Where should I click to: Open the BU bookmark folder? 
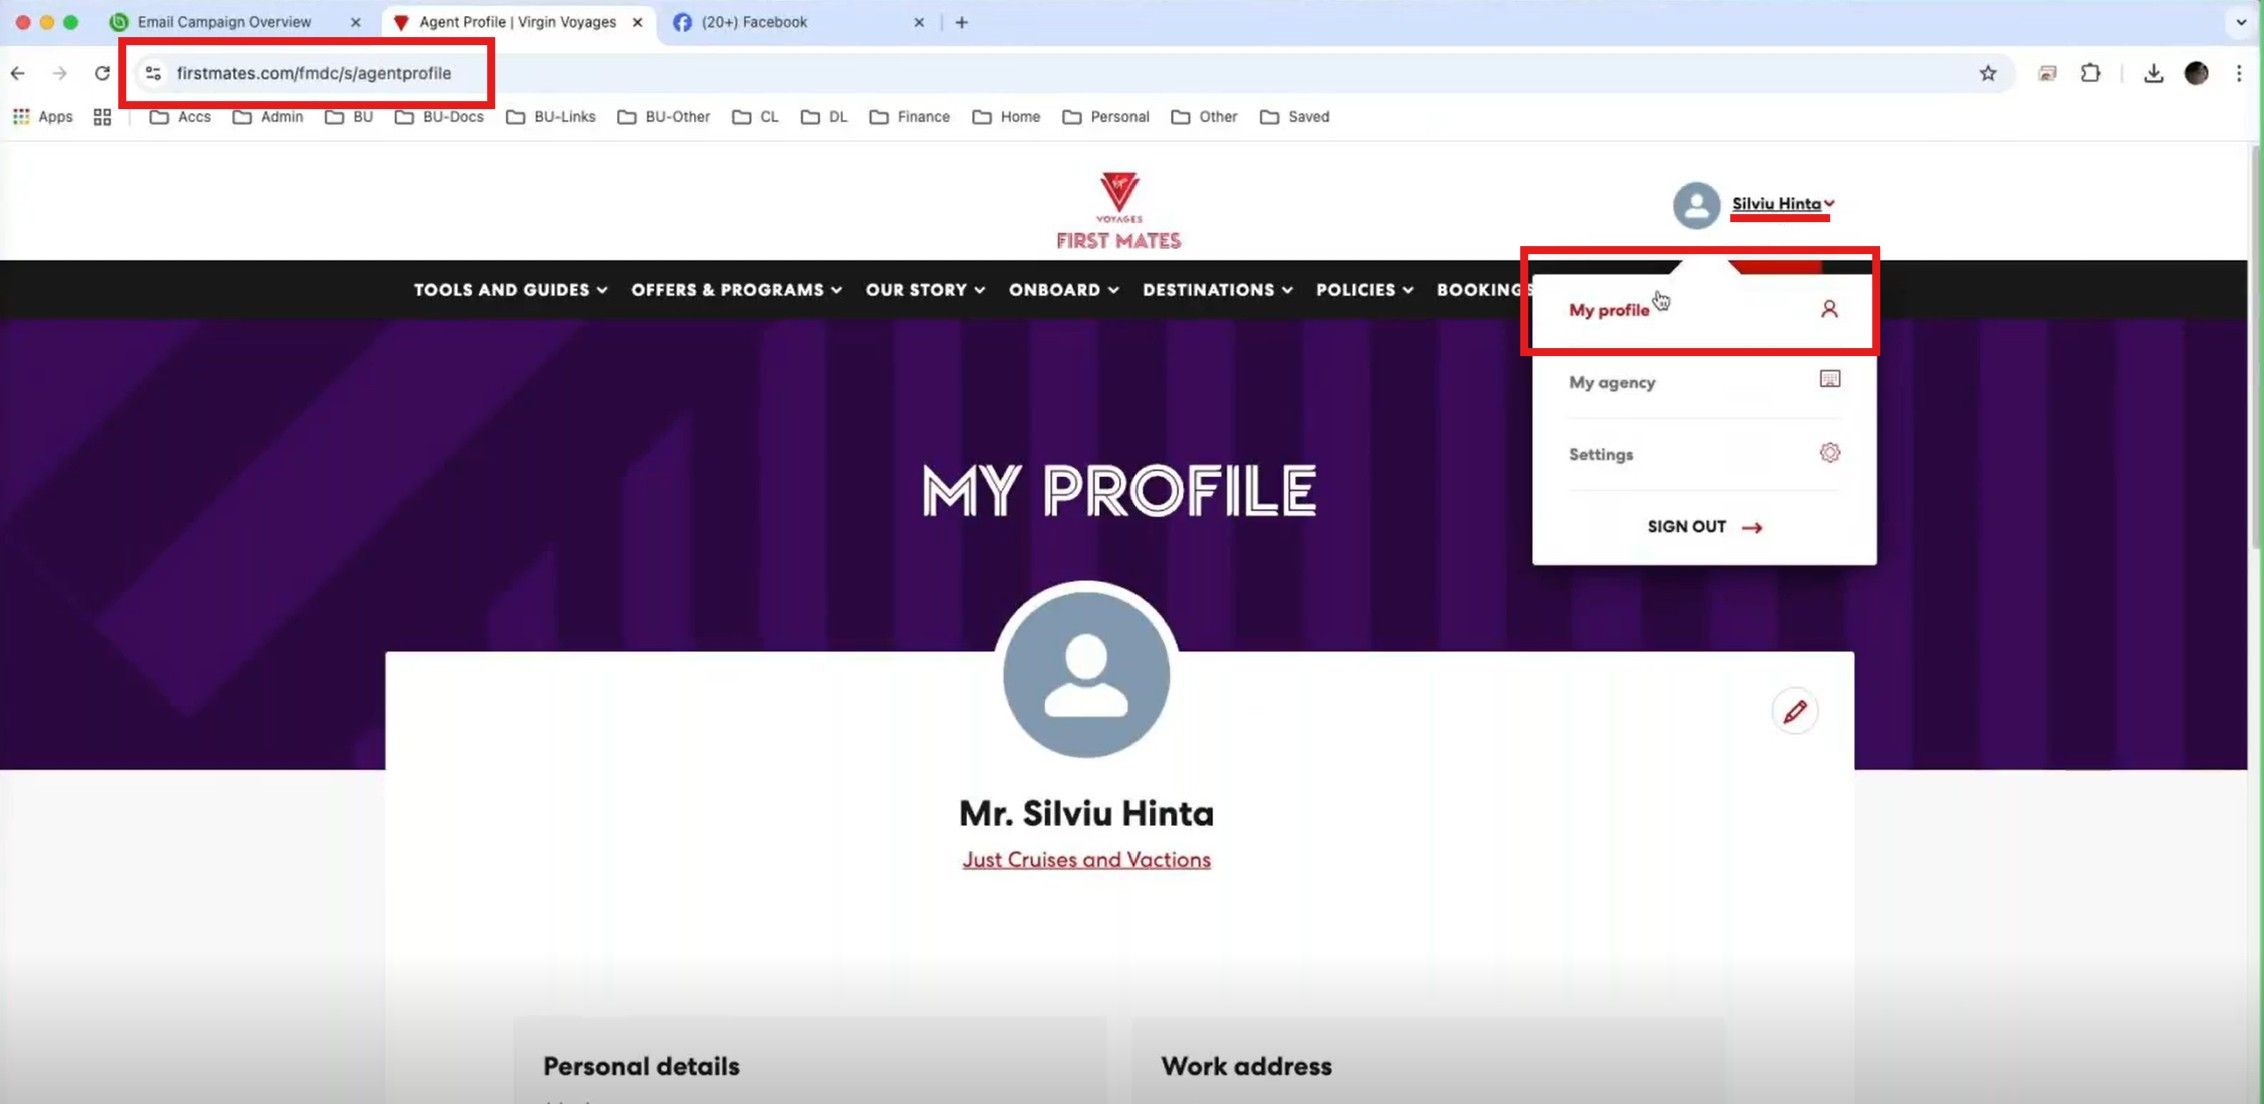point(349,117)
